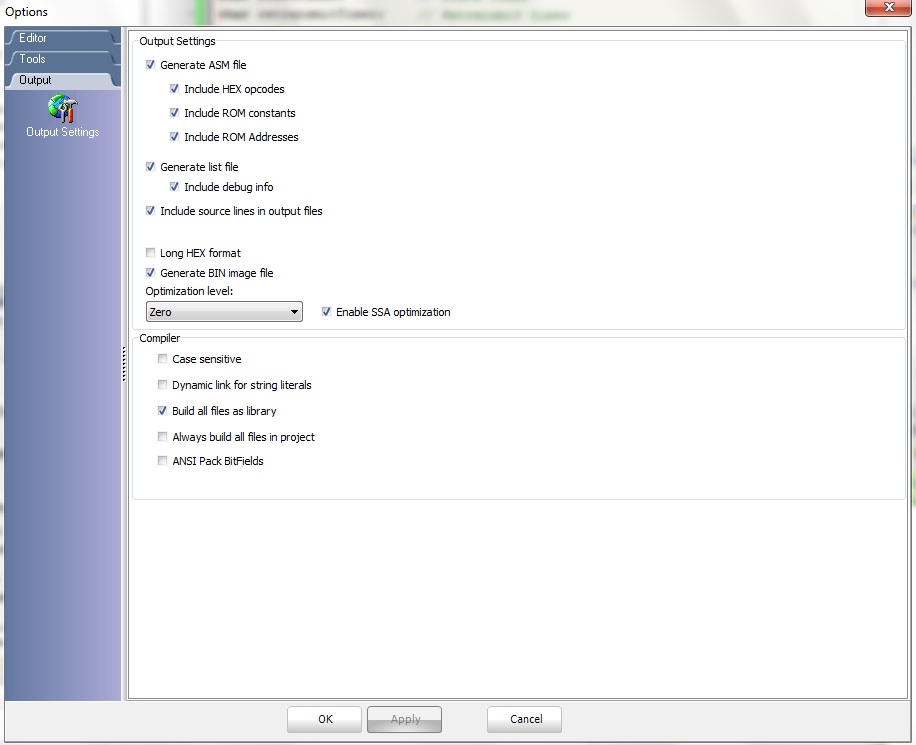The height and width of the screenshot is (745, 916).
Task: Click the Output Settings label in sidebar
Action: 63,132
